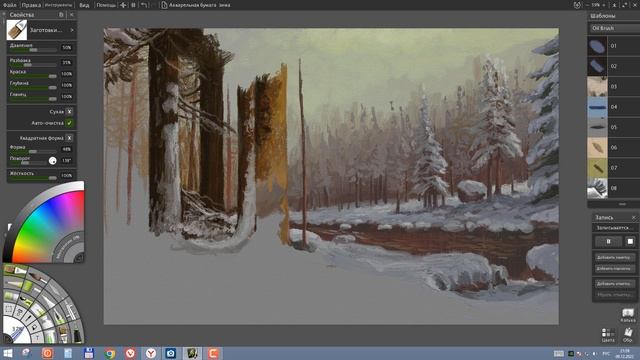Select brush preset 08
Image resolution: width=640 pixels, height=360 pixels.
(613, 188)
